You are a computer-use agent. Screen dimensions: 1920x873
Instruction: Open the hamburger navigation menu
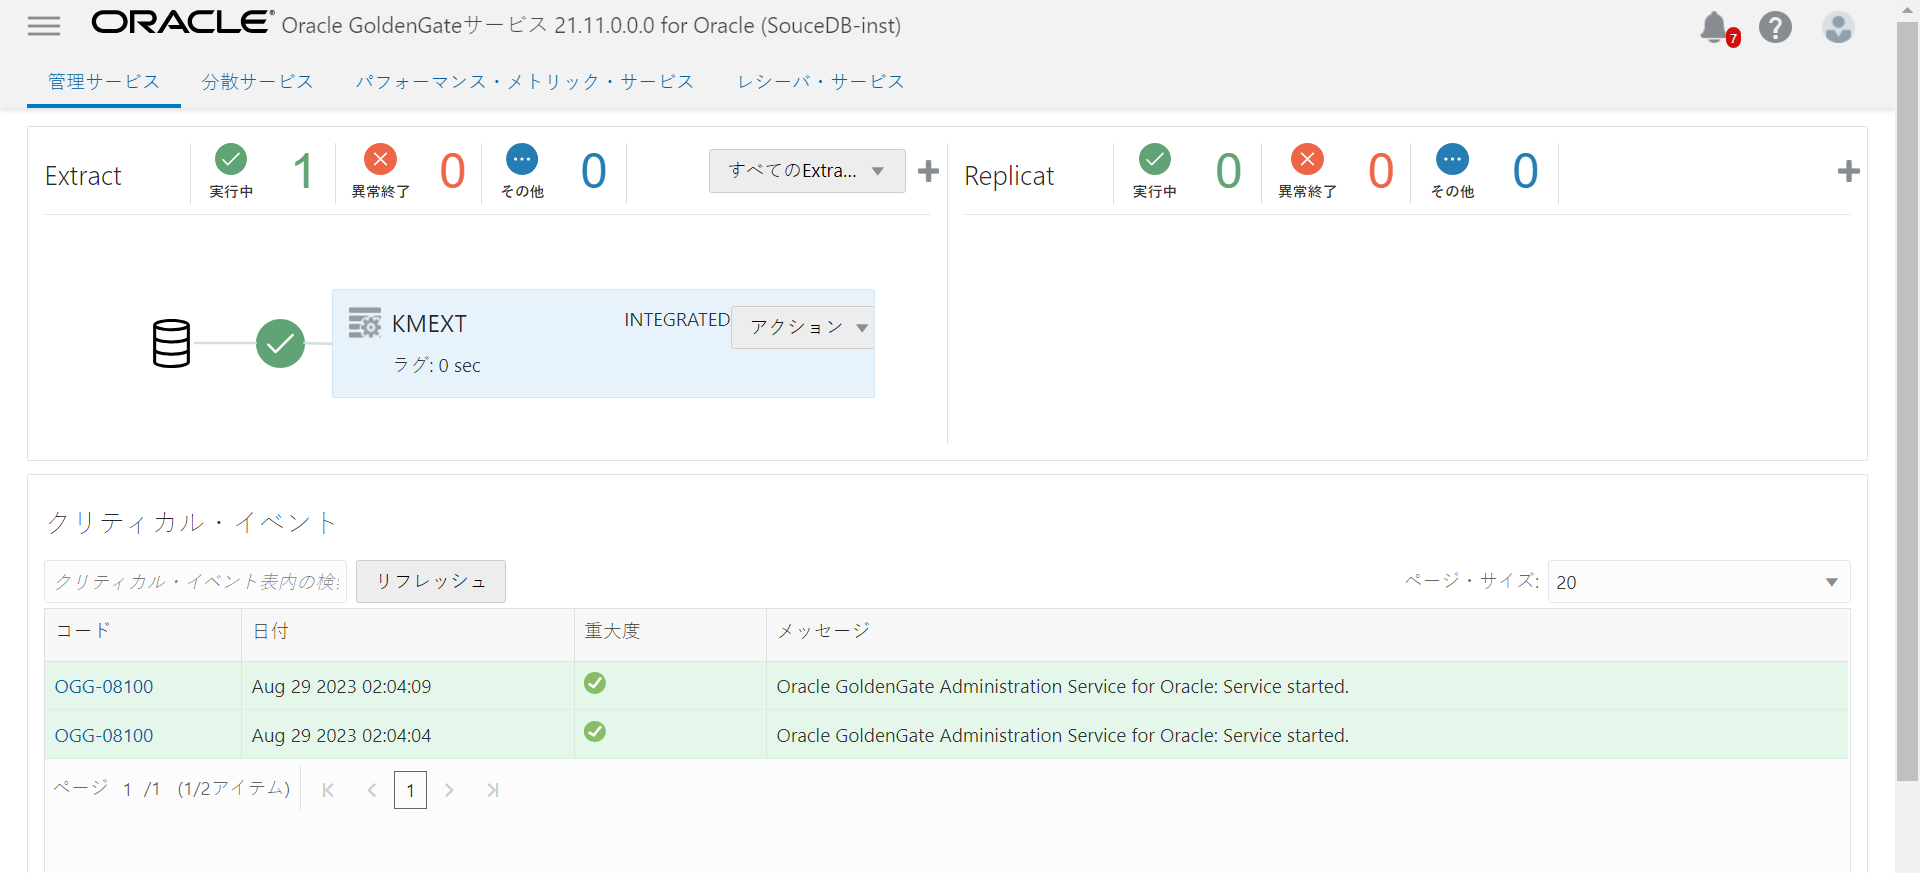(44, 26)
